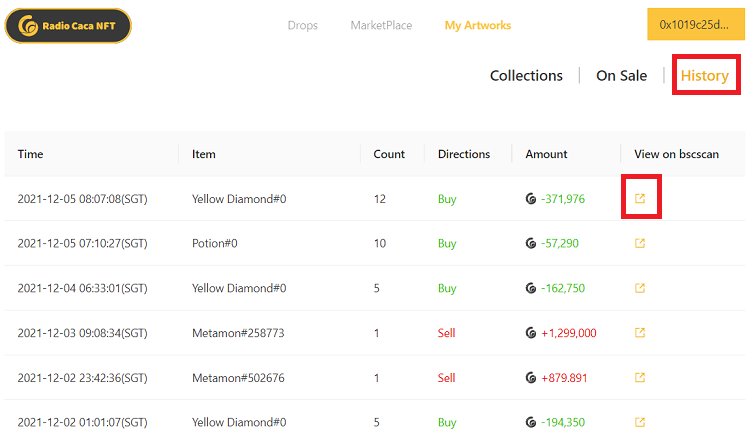Open bscscan link for 2021-12-04 Yellow Diamond purchase
This screenshot has width=755, height=440.
pos(640,288)
